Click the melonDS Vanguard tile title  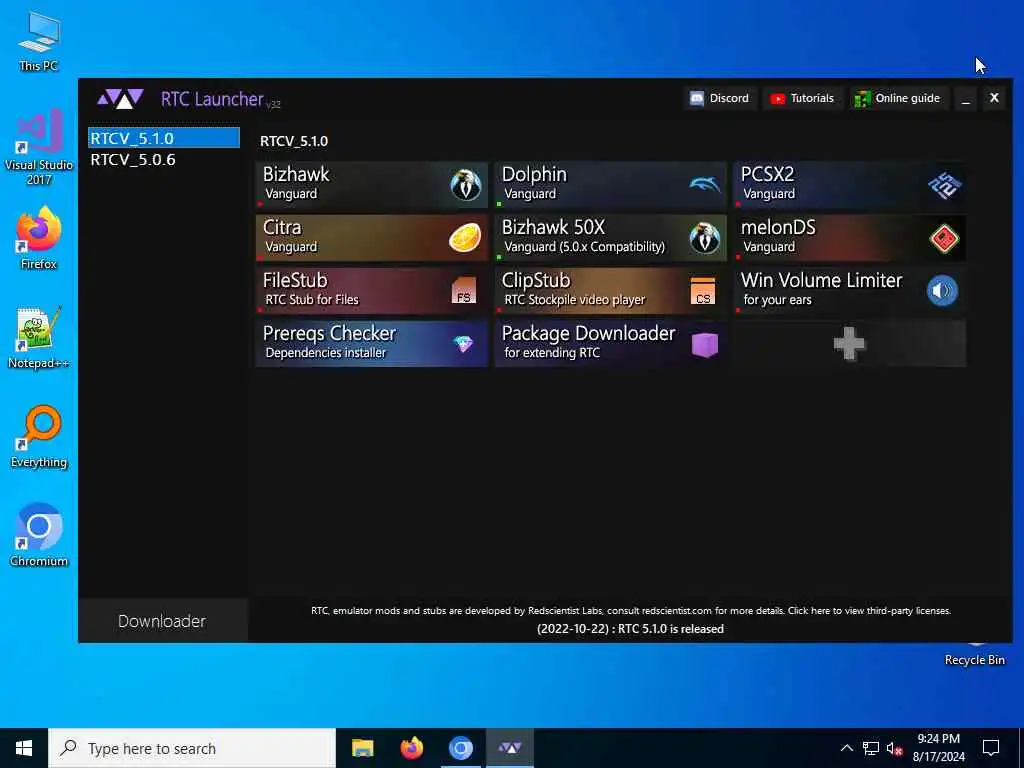(x=778, y=227)
